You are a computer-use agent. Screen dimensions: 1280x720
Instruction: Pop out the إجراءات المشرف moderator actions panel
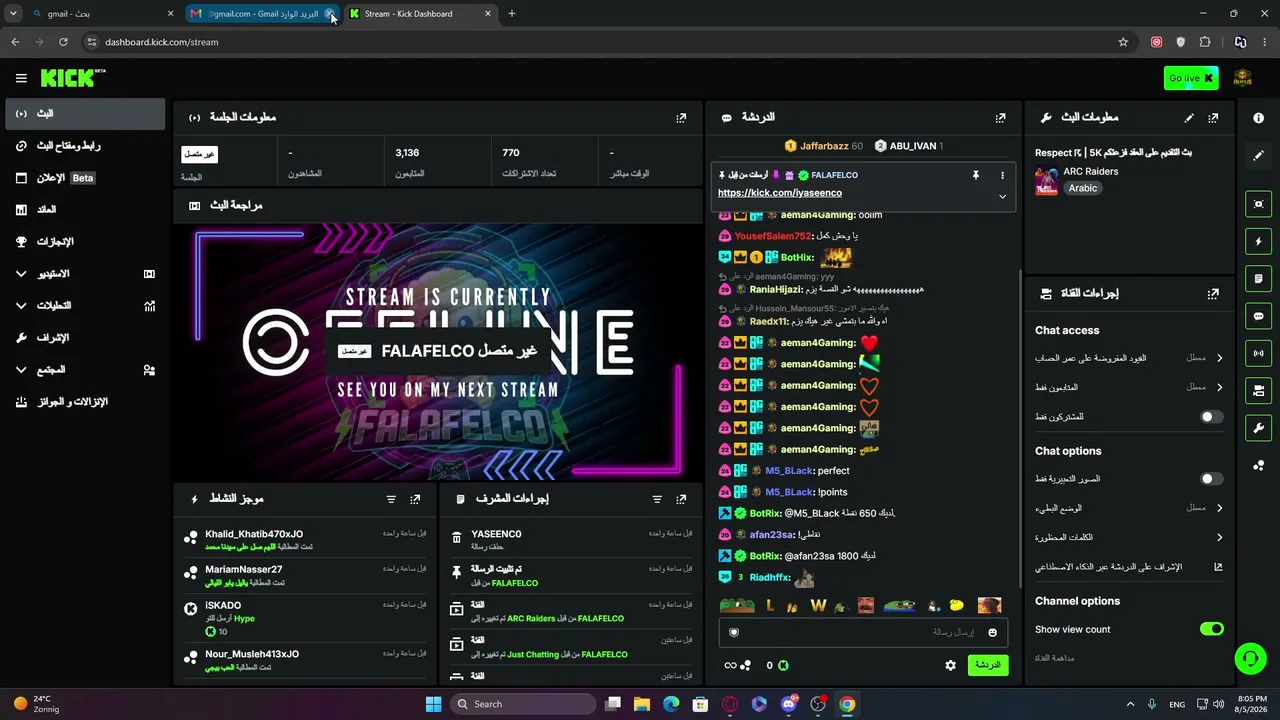(x=681, y=499)
